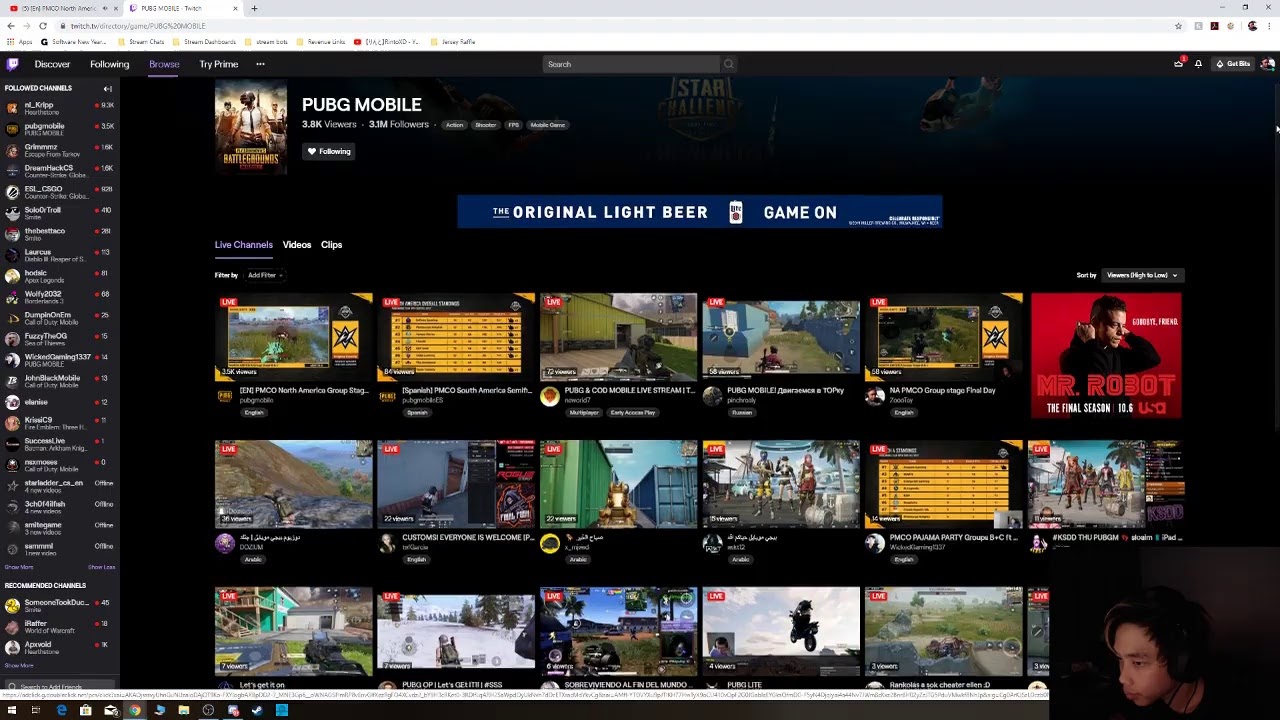The height and width of the screenshot is (720, 1280).
Task: Open the Spanish PMCO South America stream thumbnail
Action: coord(456,337)
